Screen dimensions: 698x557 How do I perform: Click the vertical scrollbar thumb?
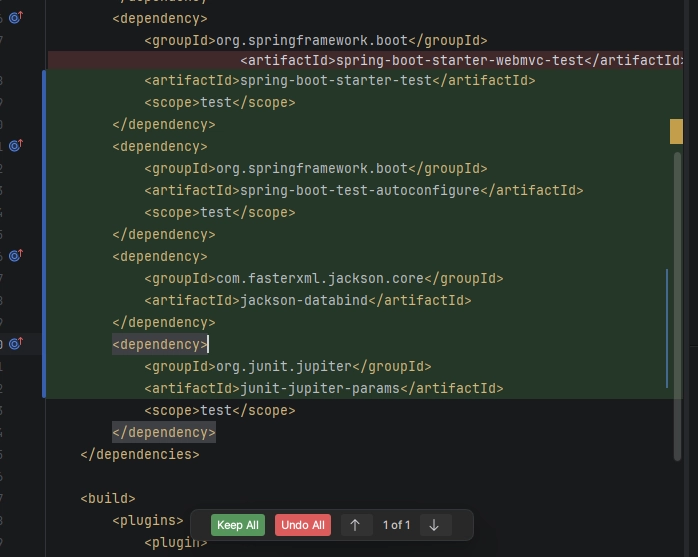click(x=677, y=300)
